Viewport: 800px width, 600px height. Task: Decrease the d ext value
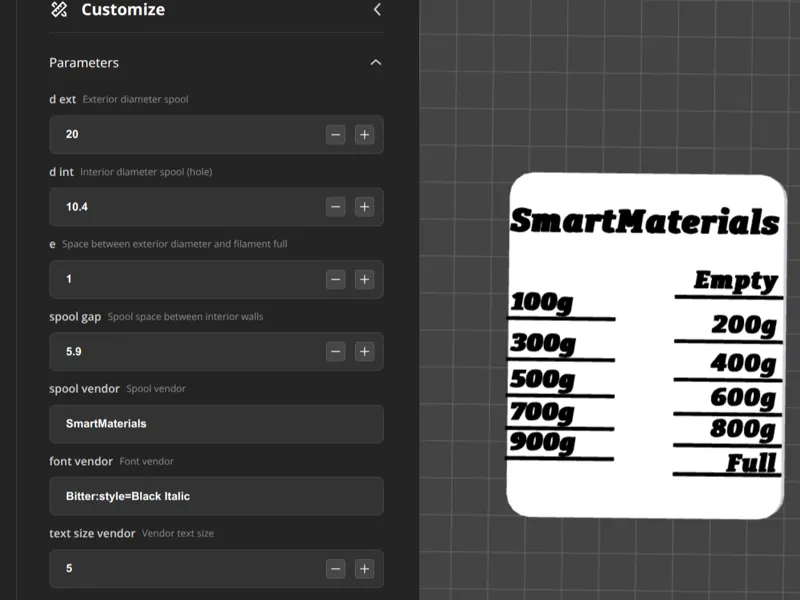[x=336, y=134]
